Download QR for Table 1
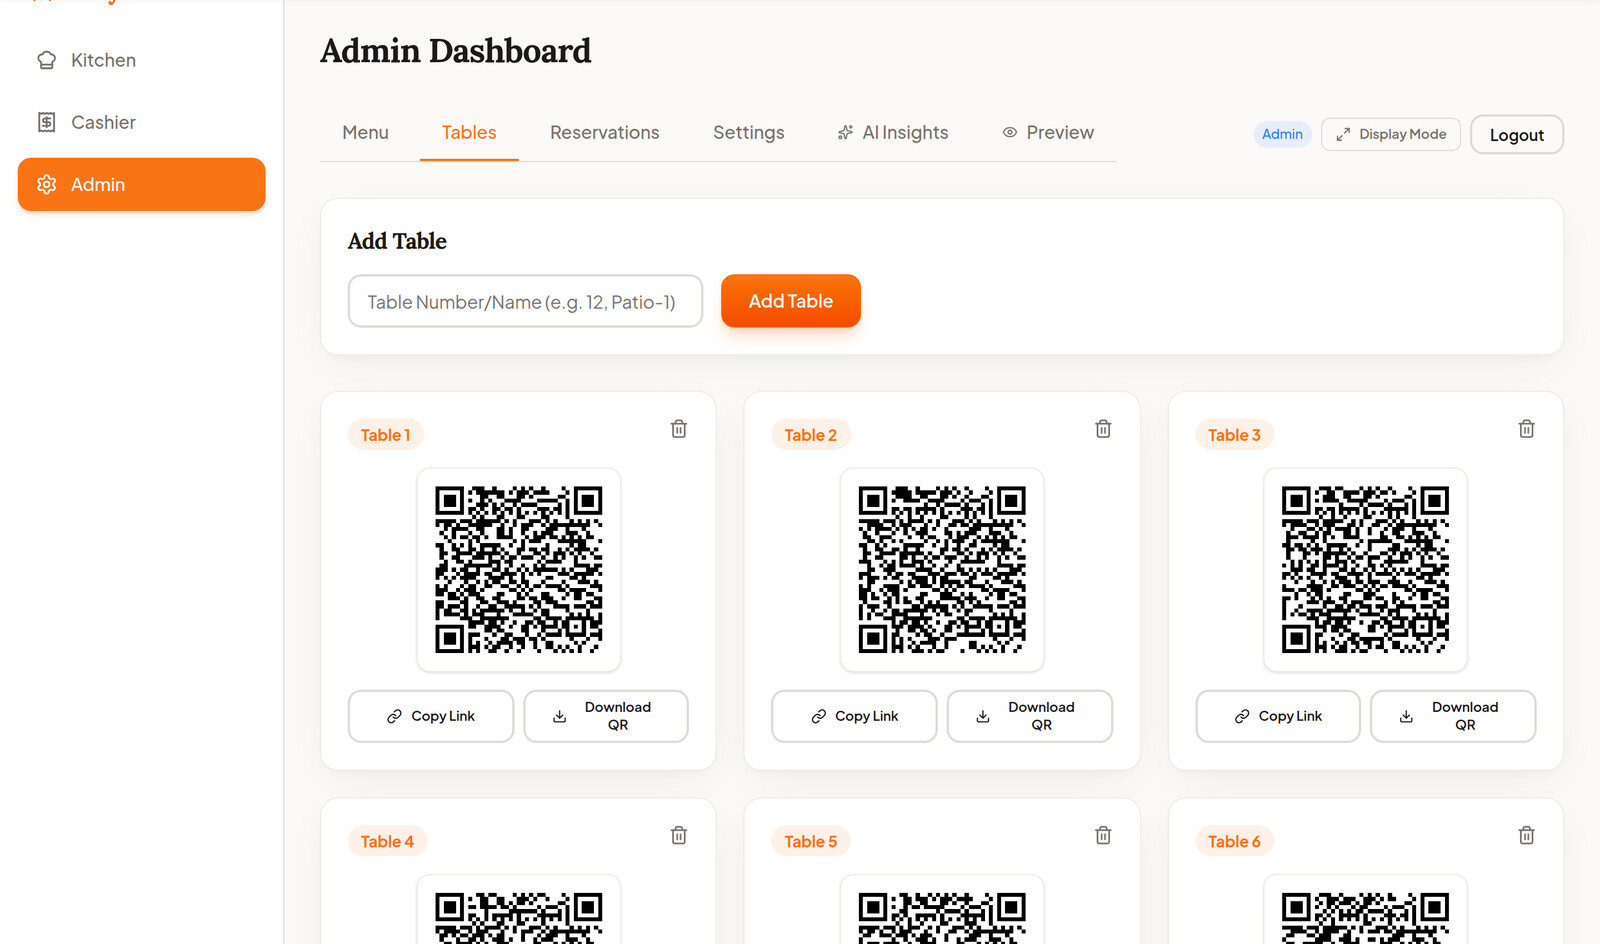1600x944 pixels. (x=606, y=716)
